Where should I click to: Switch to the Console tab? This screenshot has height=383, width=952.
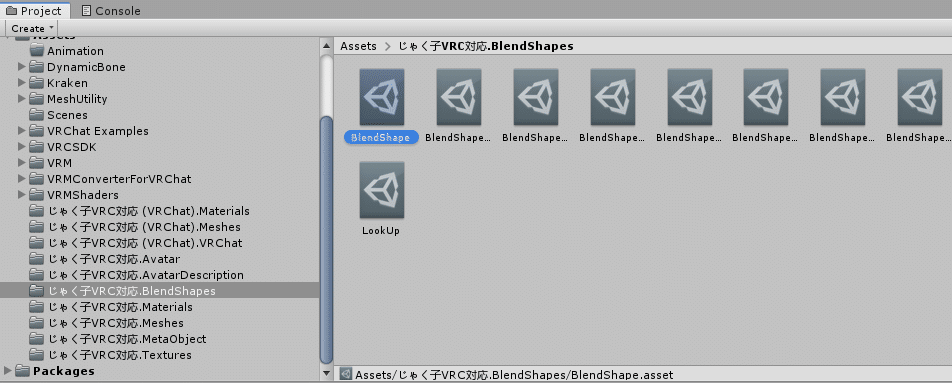coord(110,10)
